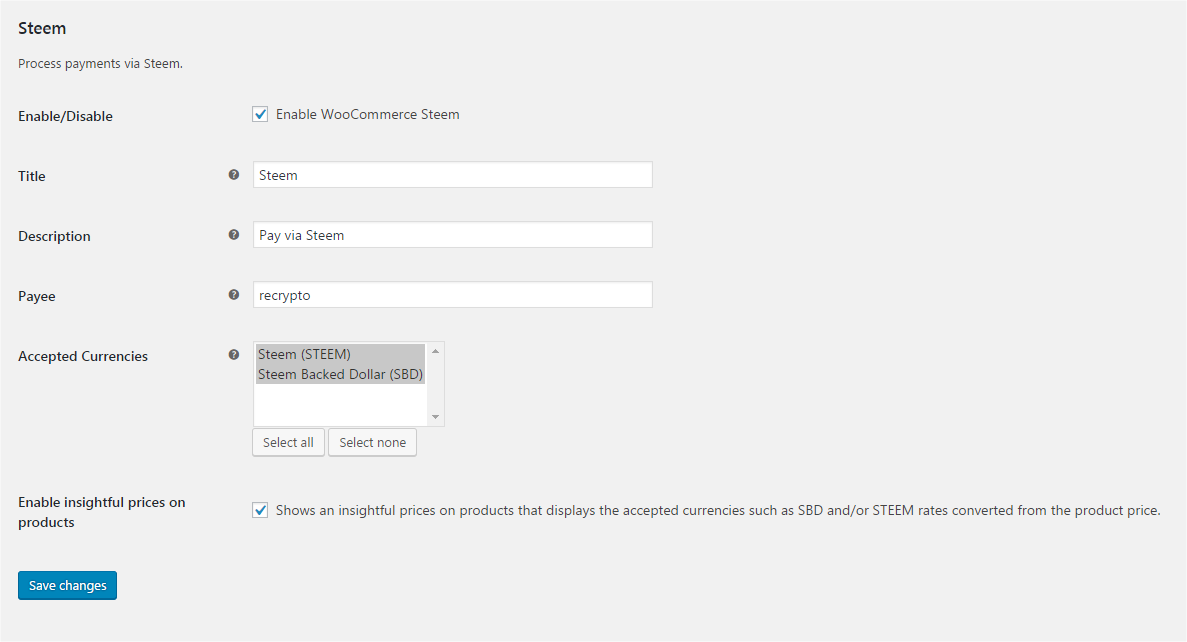
Task: Click the empty area of the currencies listbox
Action: 340,406
